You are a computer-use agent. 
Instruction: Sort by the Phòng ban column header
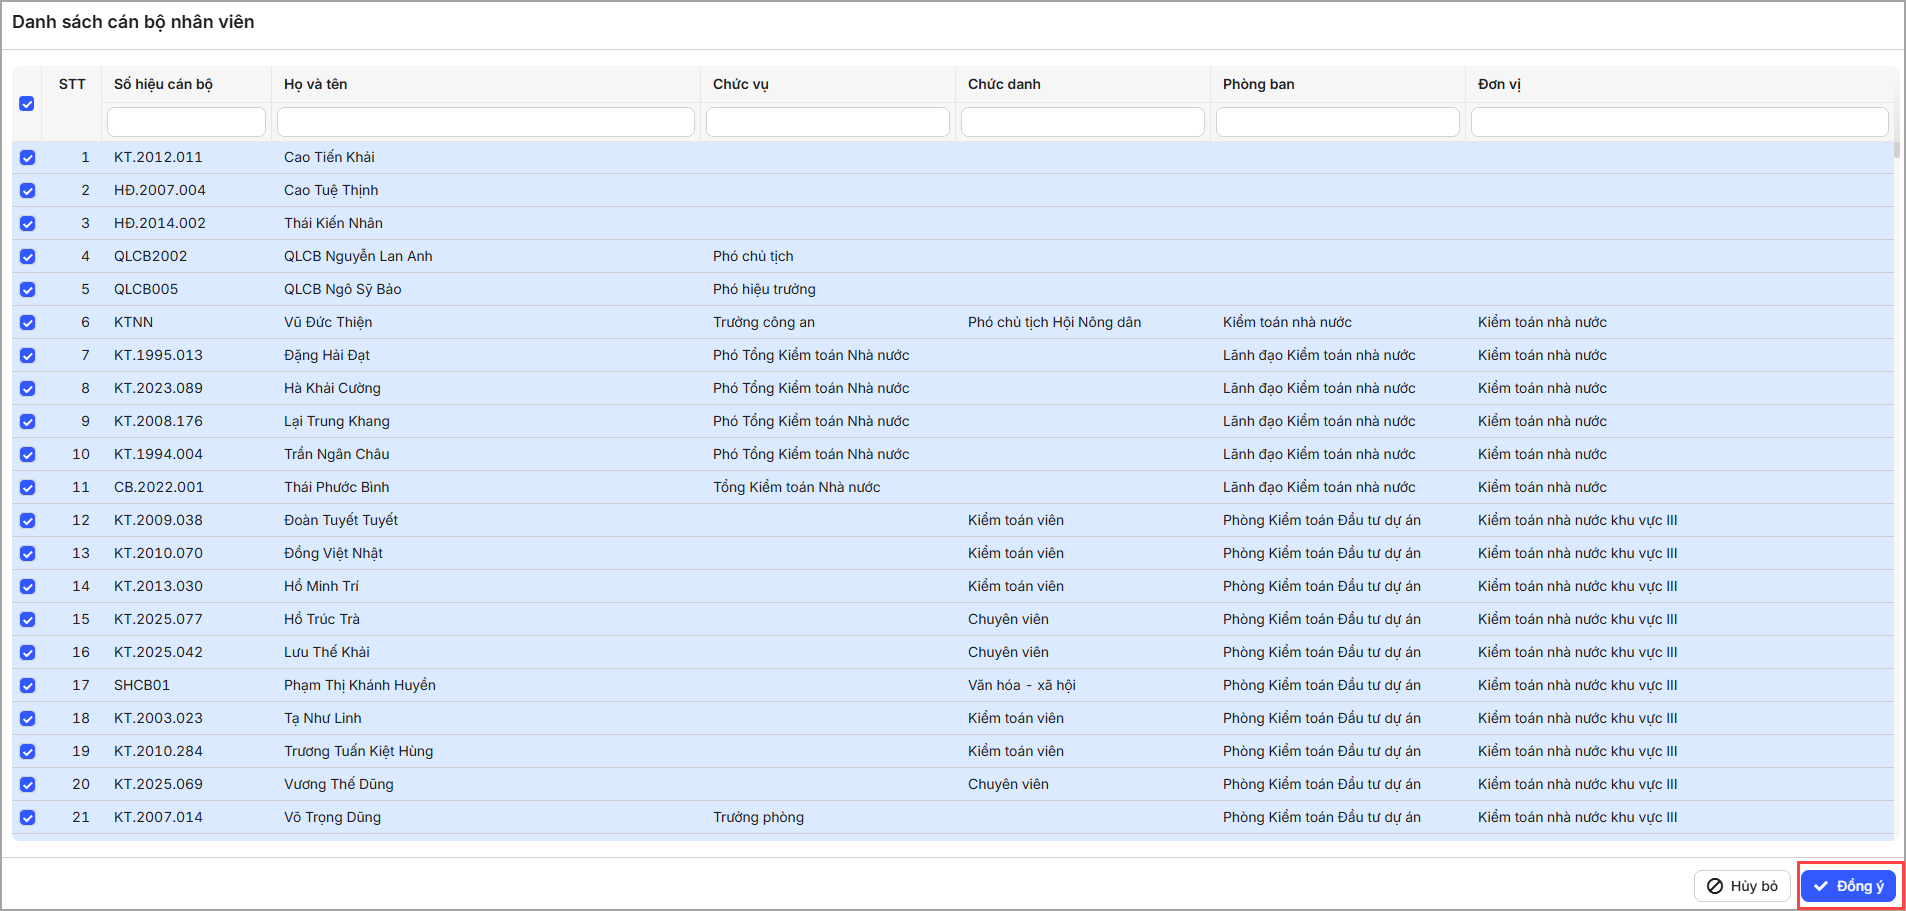tap(1258, 84)
